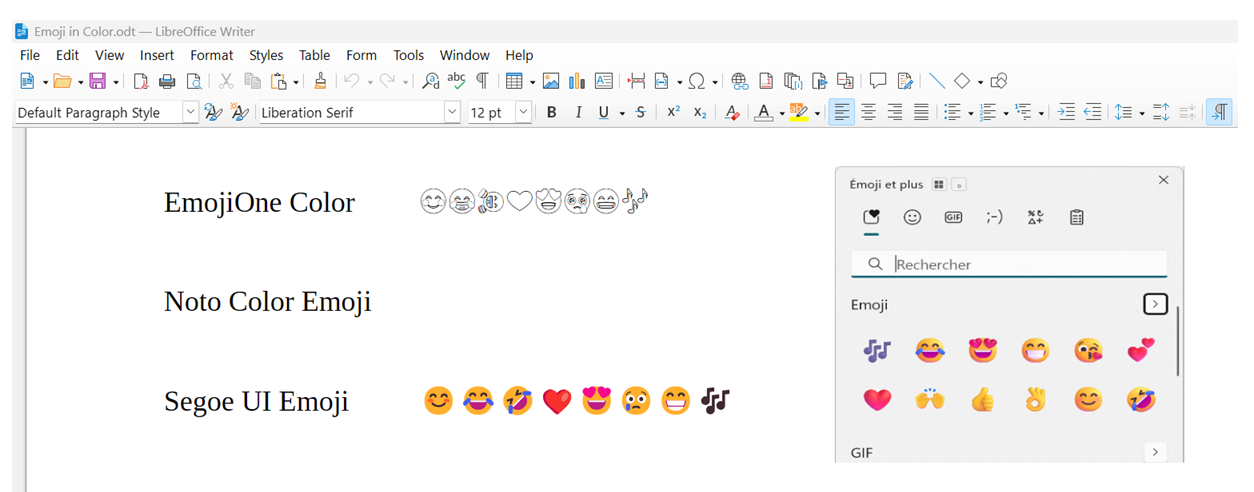This screenshot has width=1254, height=492.
Task: Insert the red heart emoji from picker
Action: coord(877,400)
